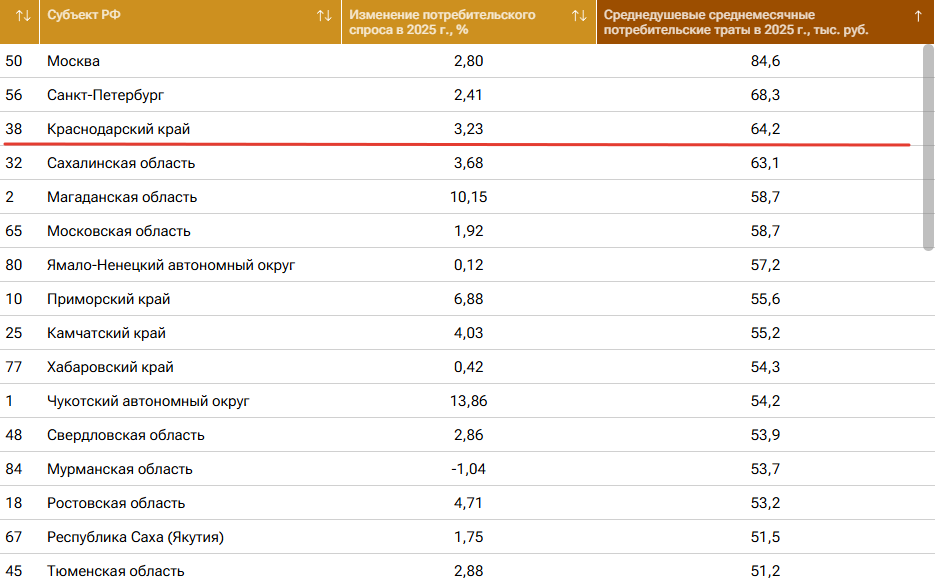This screenshot has width=945, height=587.
Task: Select the Санкт-Петербург row name
Action: pos(105,95)
